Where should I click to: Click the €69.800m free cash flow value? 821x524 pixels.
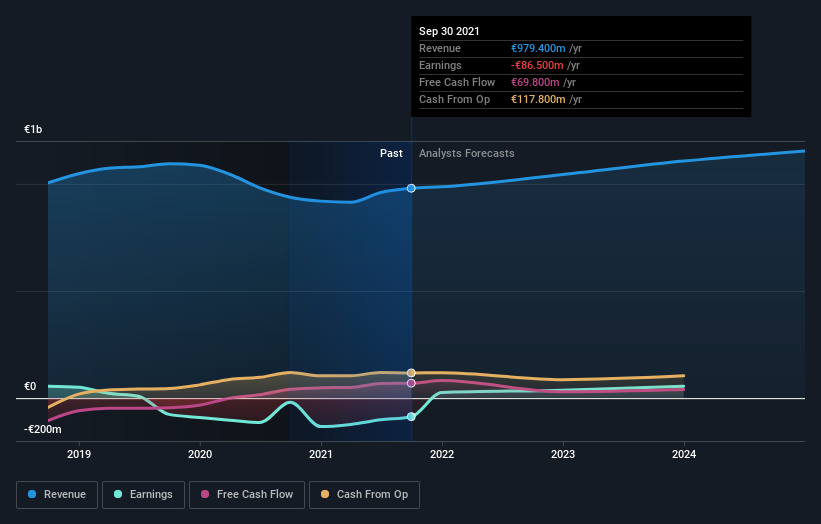535,82
